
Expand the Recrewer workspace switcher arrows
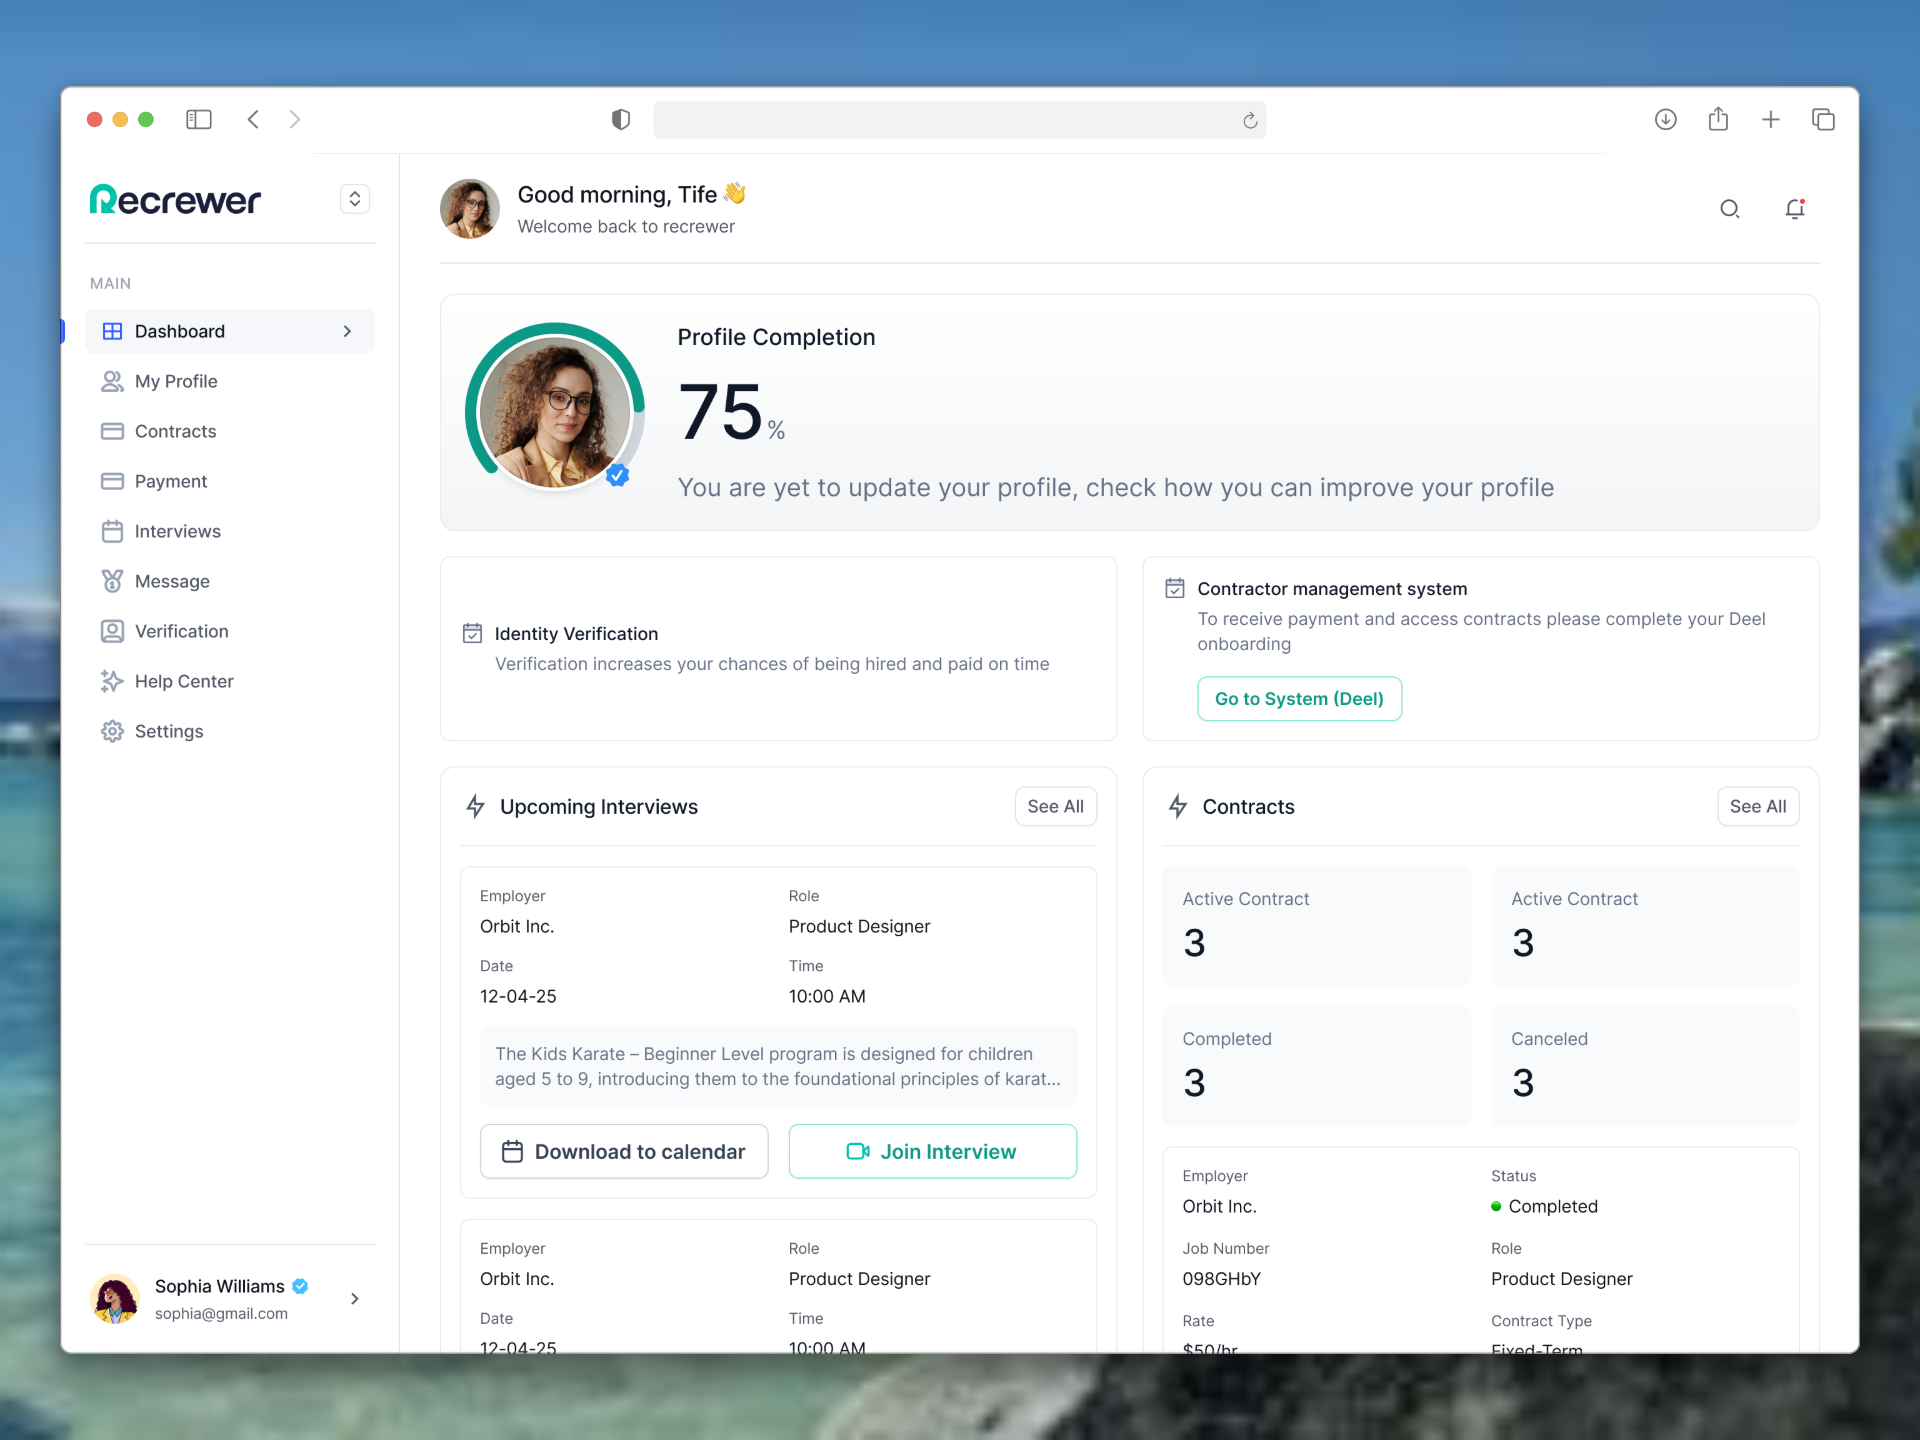355,199
